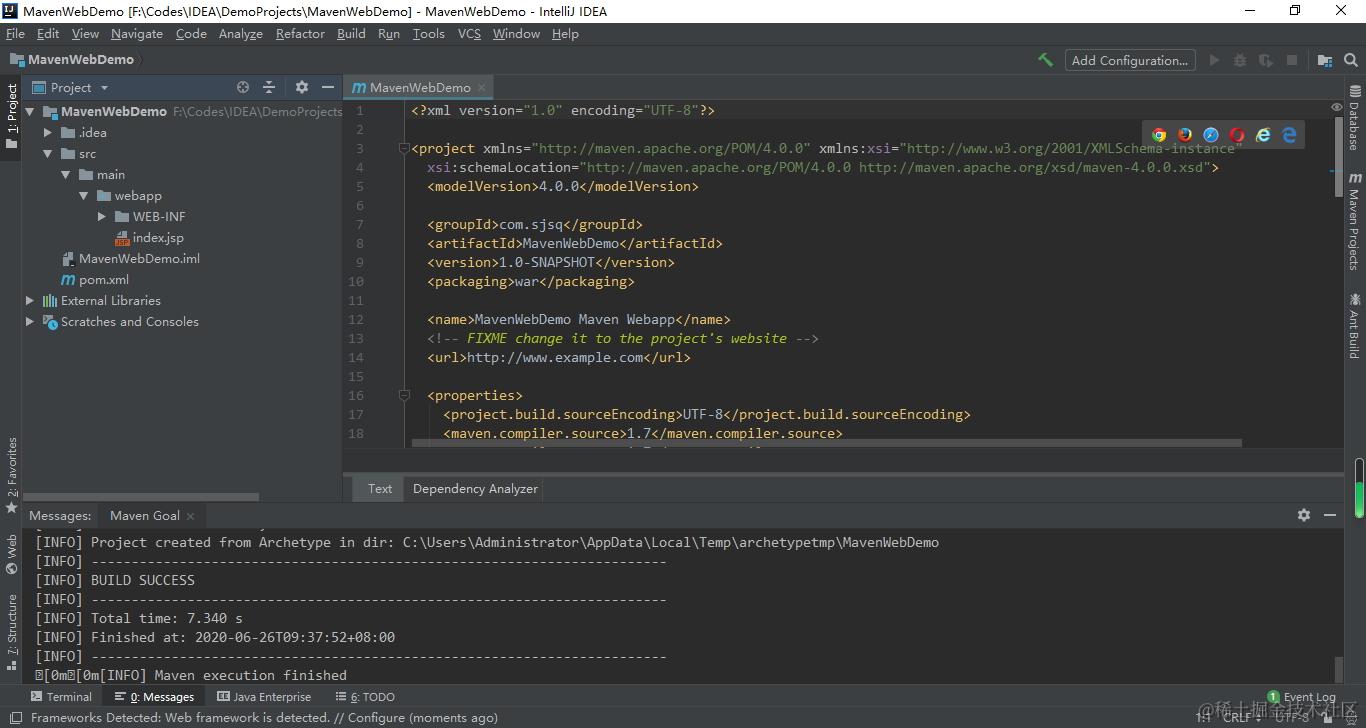Click the Stop square icon
This screenshot has height=728, width=1366.
pyautogui.click(x=1292, y=60)
